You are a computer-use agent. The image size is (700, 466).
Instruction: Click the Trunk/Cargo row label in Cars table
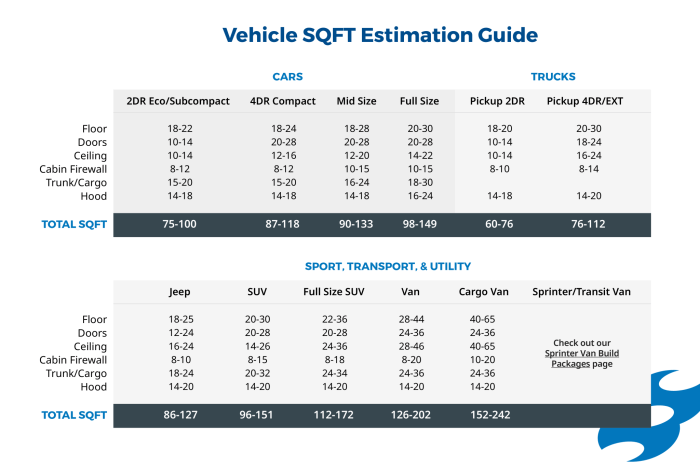pos(76,183)
